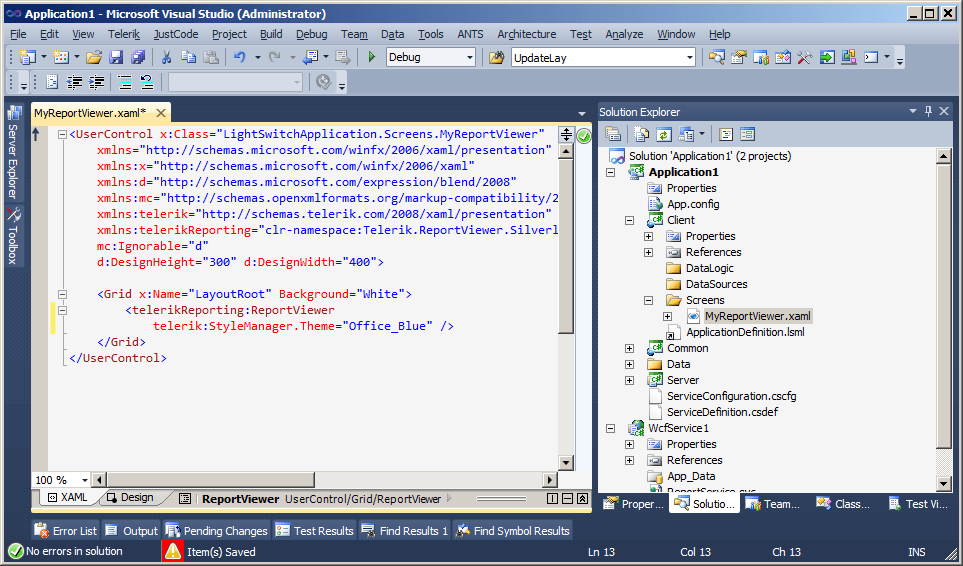963x566 pixels.
Task: Click the Open File folder icon
Action: [x=94, y=58]
